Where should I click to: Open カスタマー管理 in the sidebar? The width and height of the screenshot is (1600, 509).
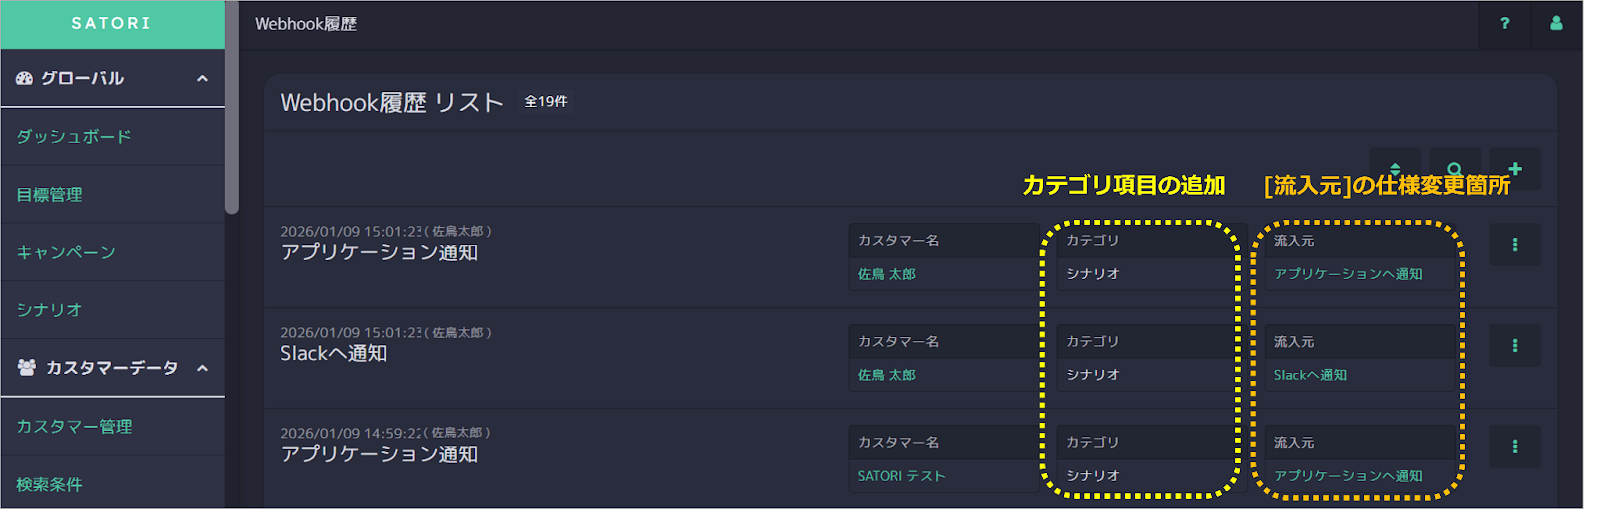[75, 427]
